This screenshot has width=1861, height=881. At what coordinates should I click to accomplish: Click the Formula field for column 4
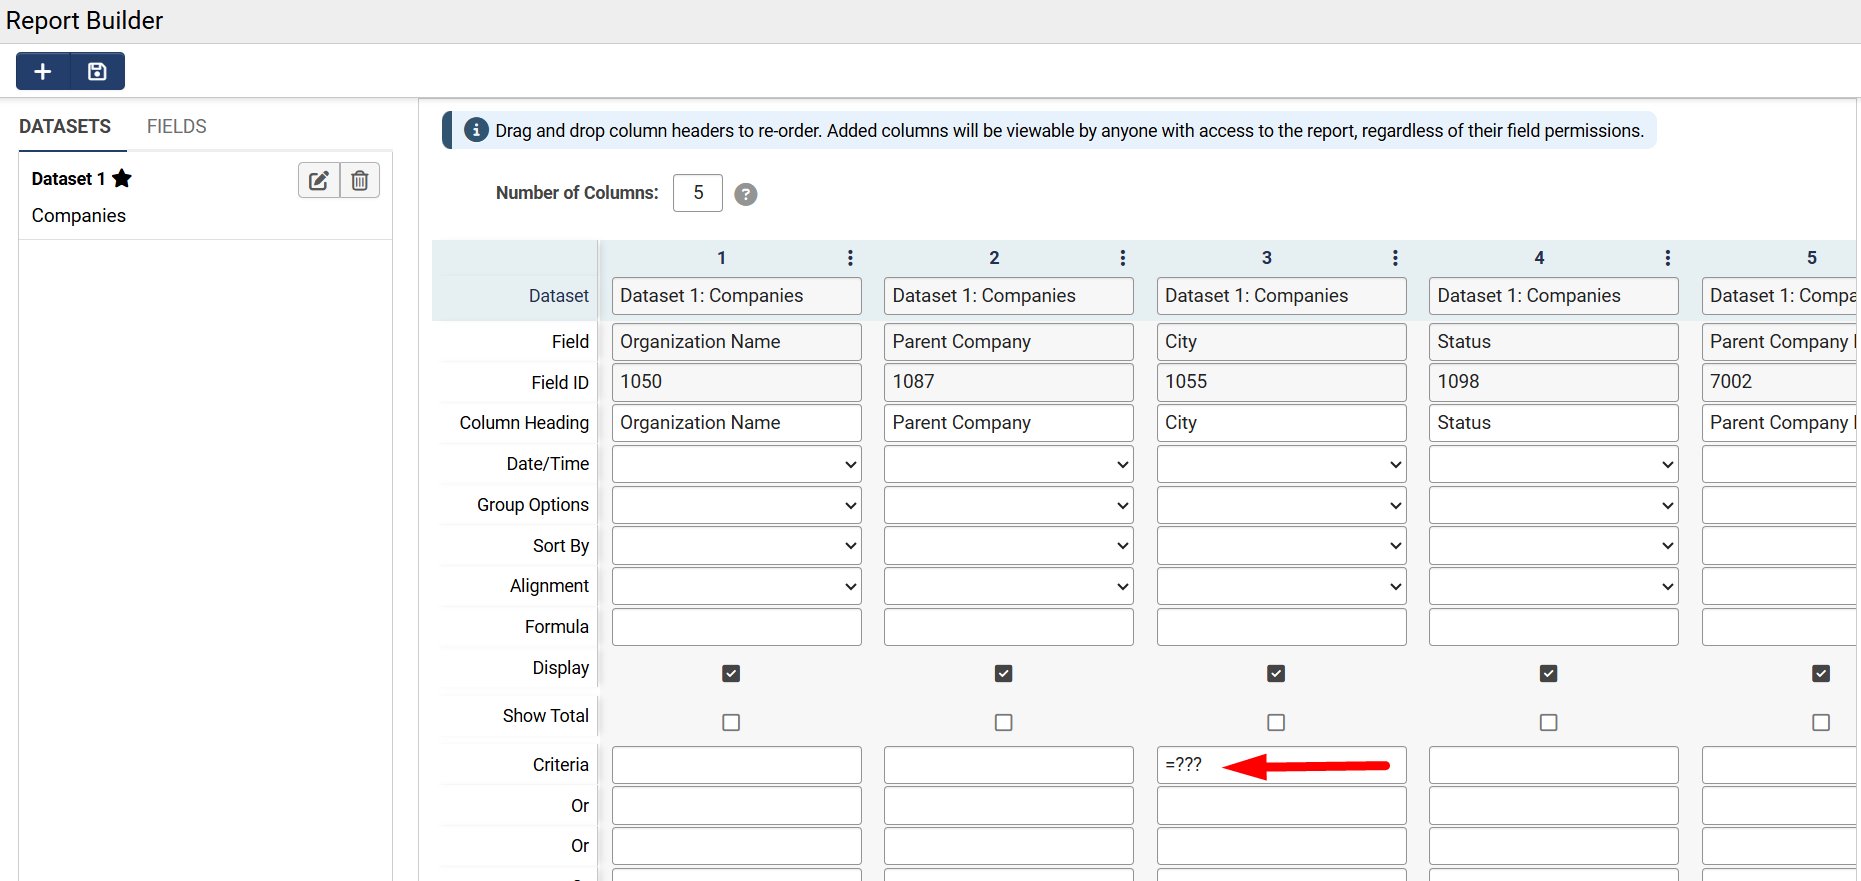(x=1554, y=627)
